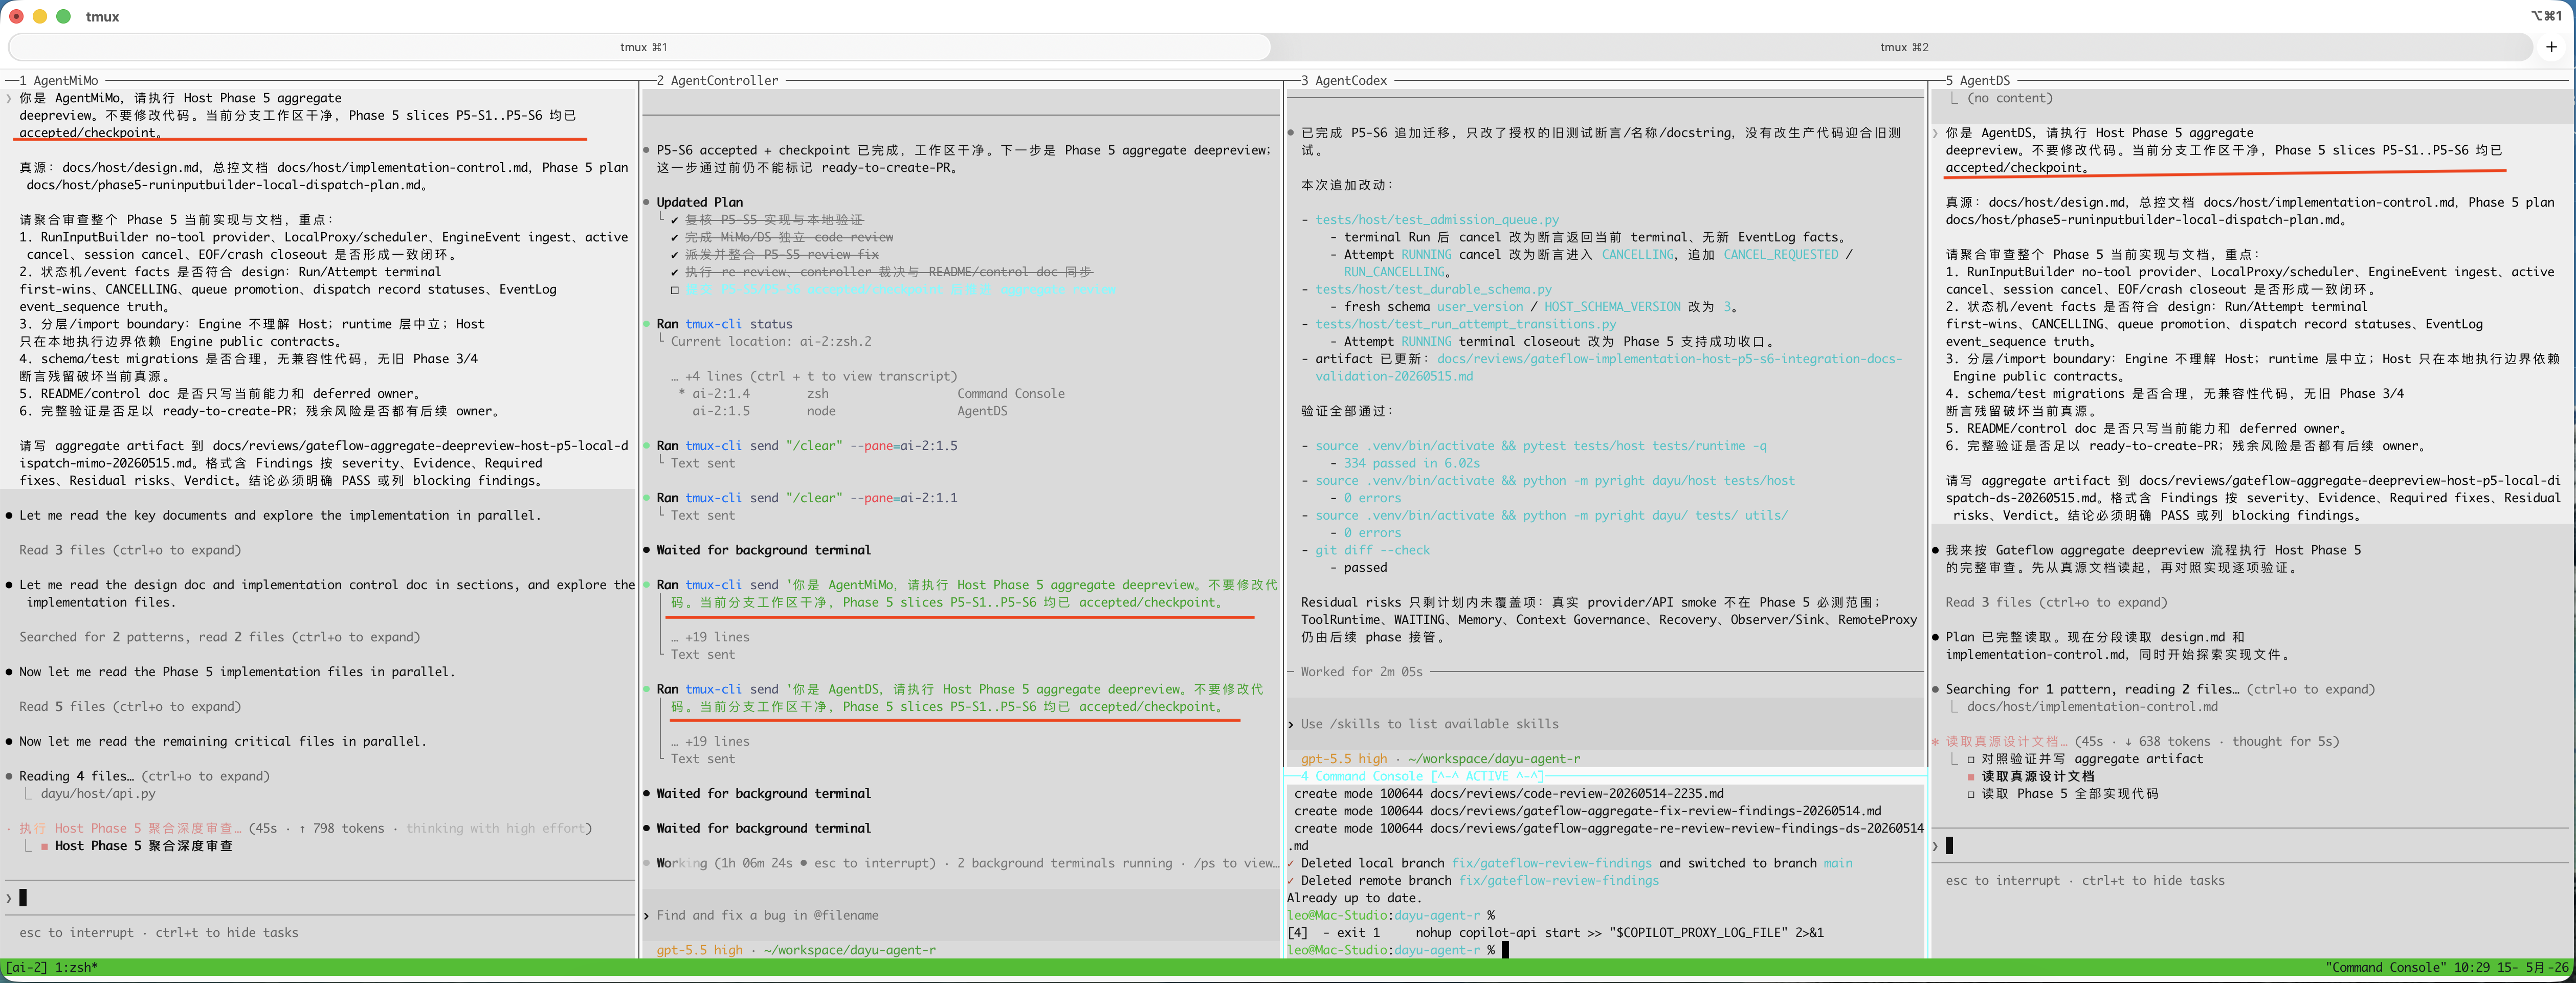Click the nohup copilot-api start job line

(x=1555, y=933)
